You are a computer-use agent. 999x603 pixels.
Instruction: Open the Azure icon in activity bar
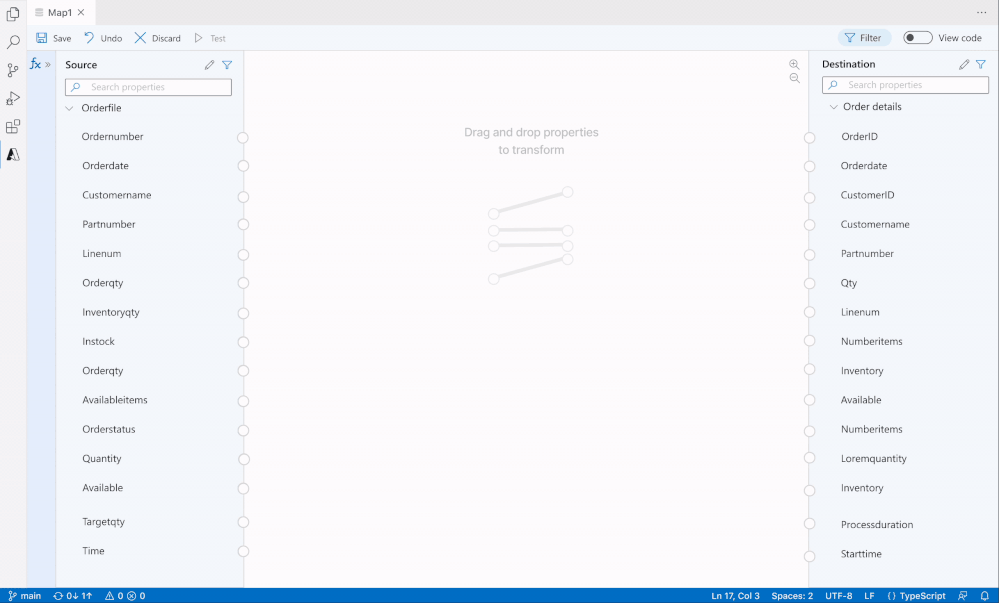(x=13, y=154)
